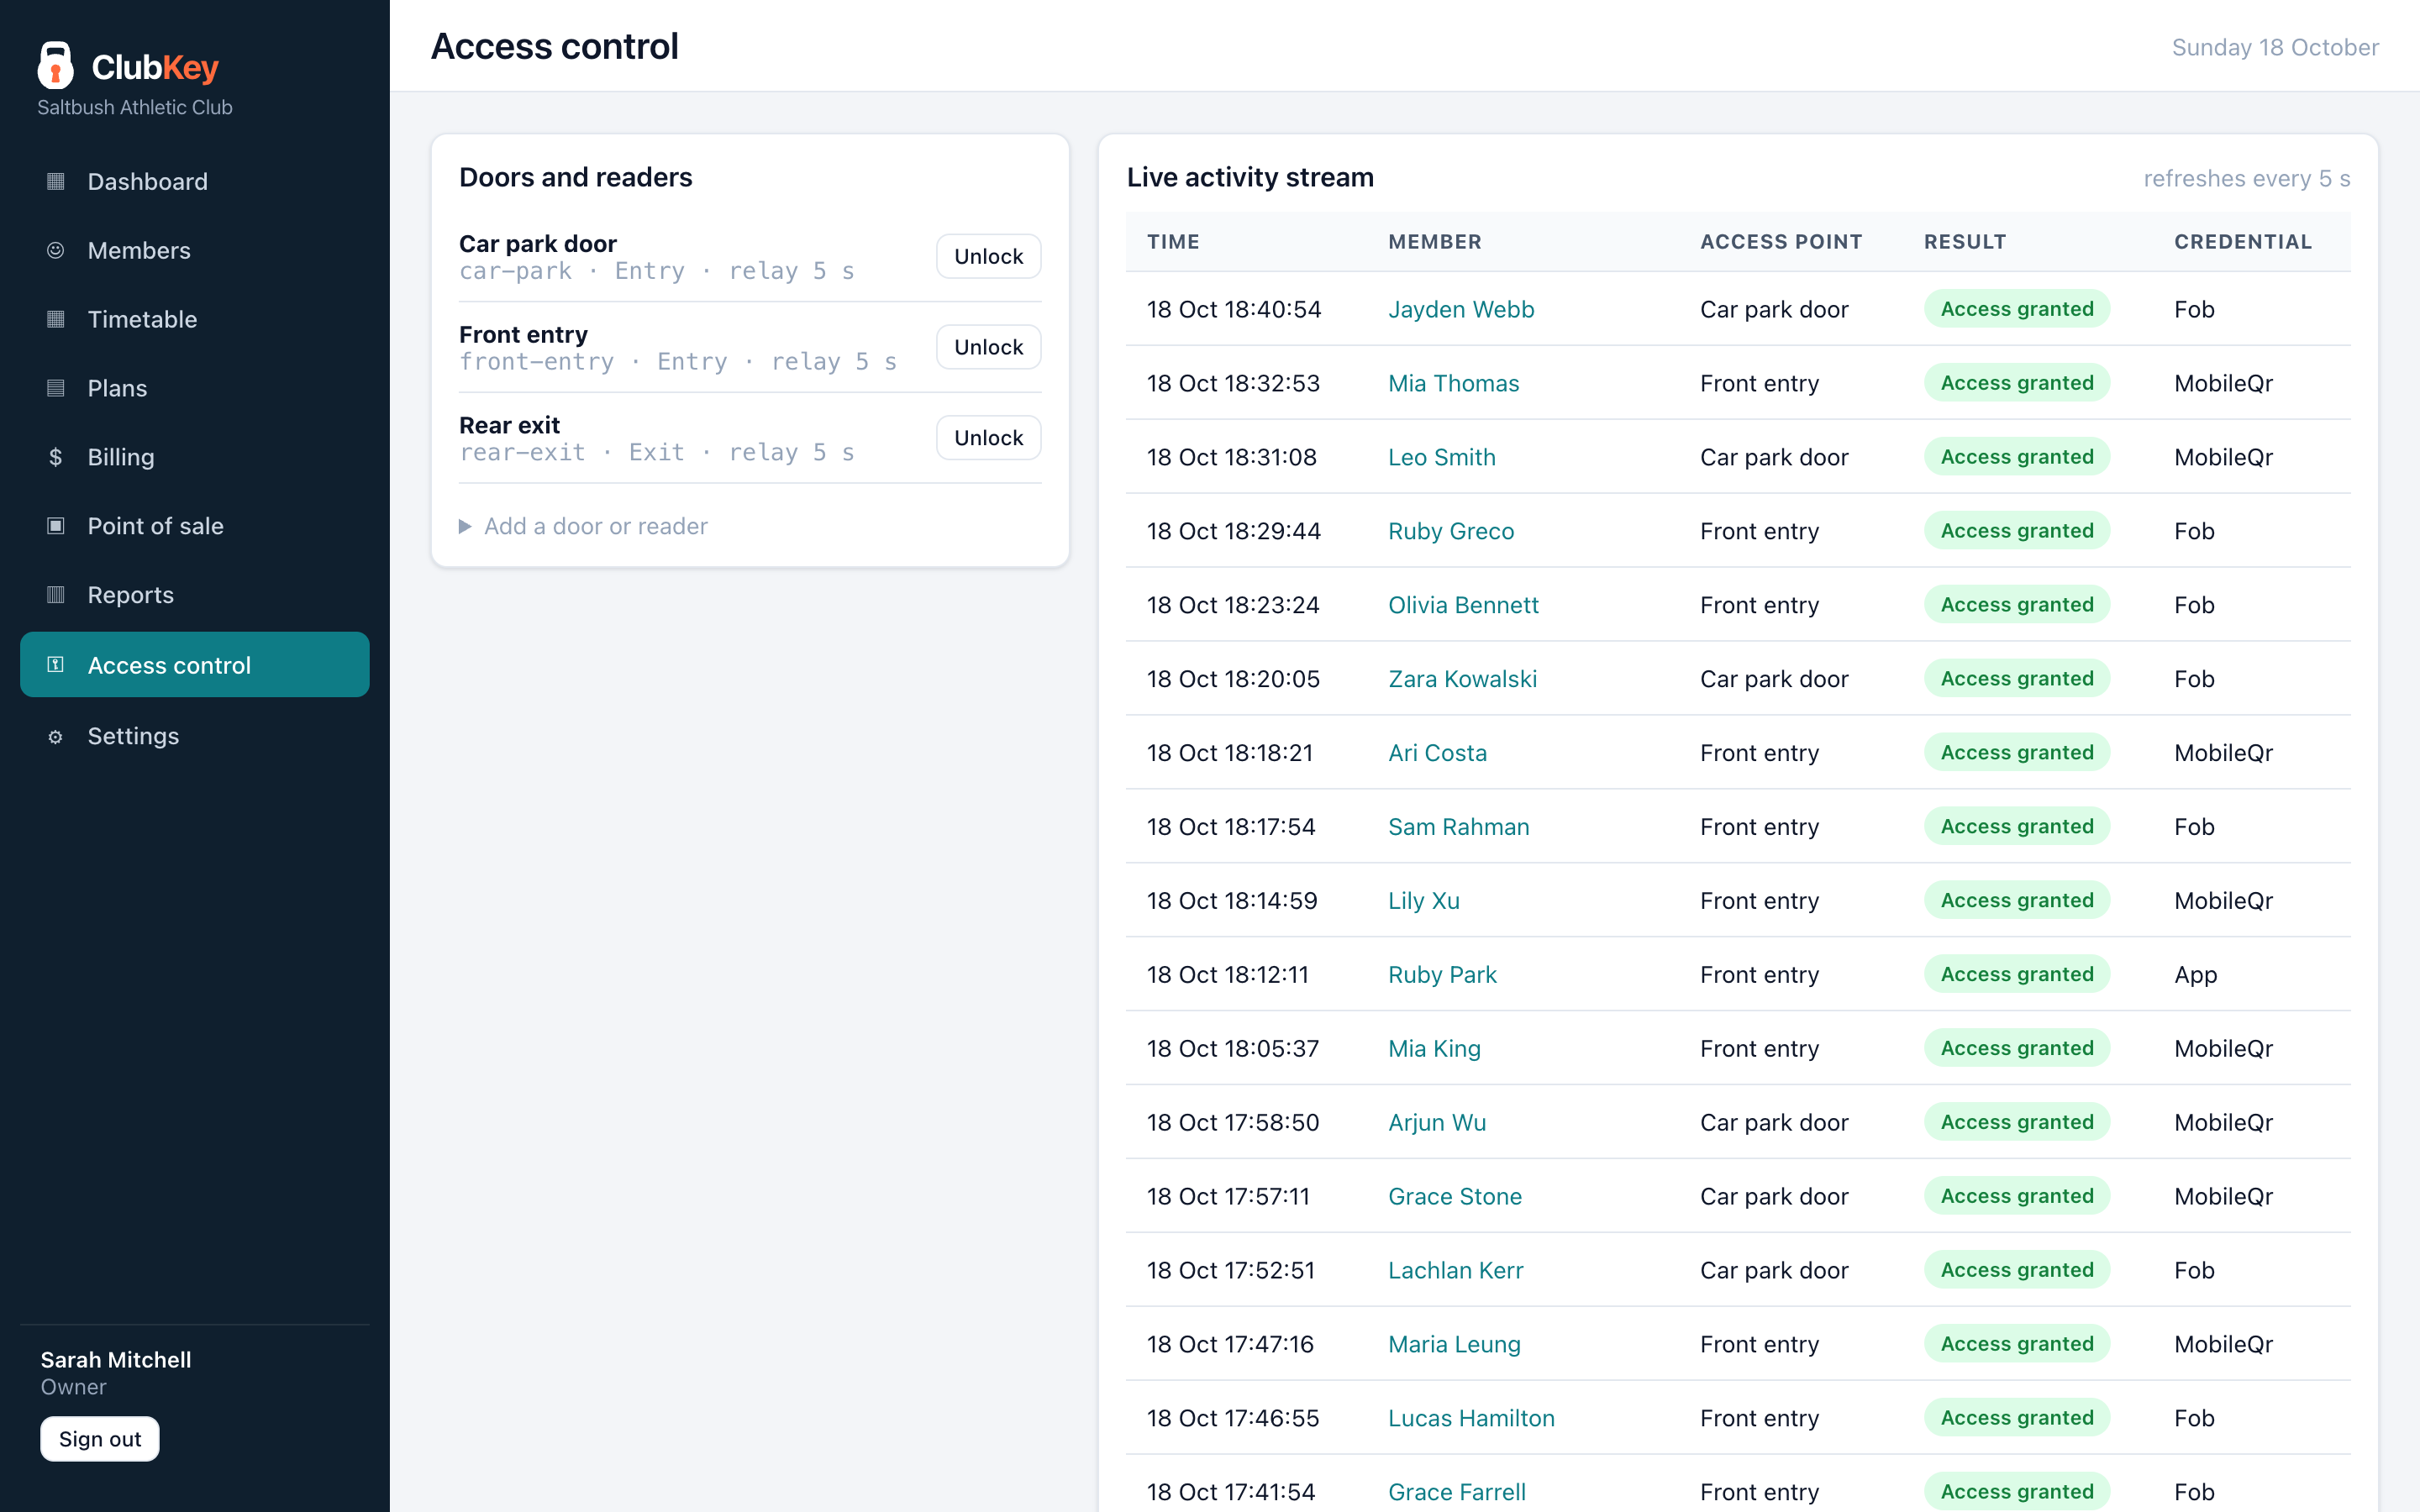Screen dimensions: 2420x1512
Task: Click Access granted badge for Mia King
Action: (2017, 1048)
